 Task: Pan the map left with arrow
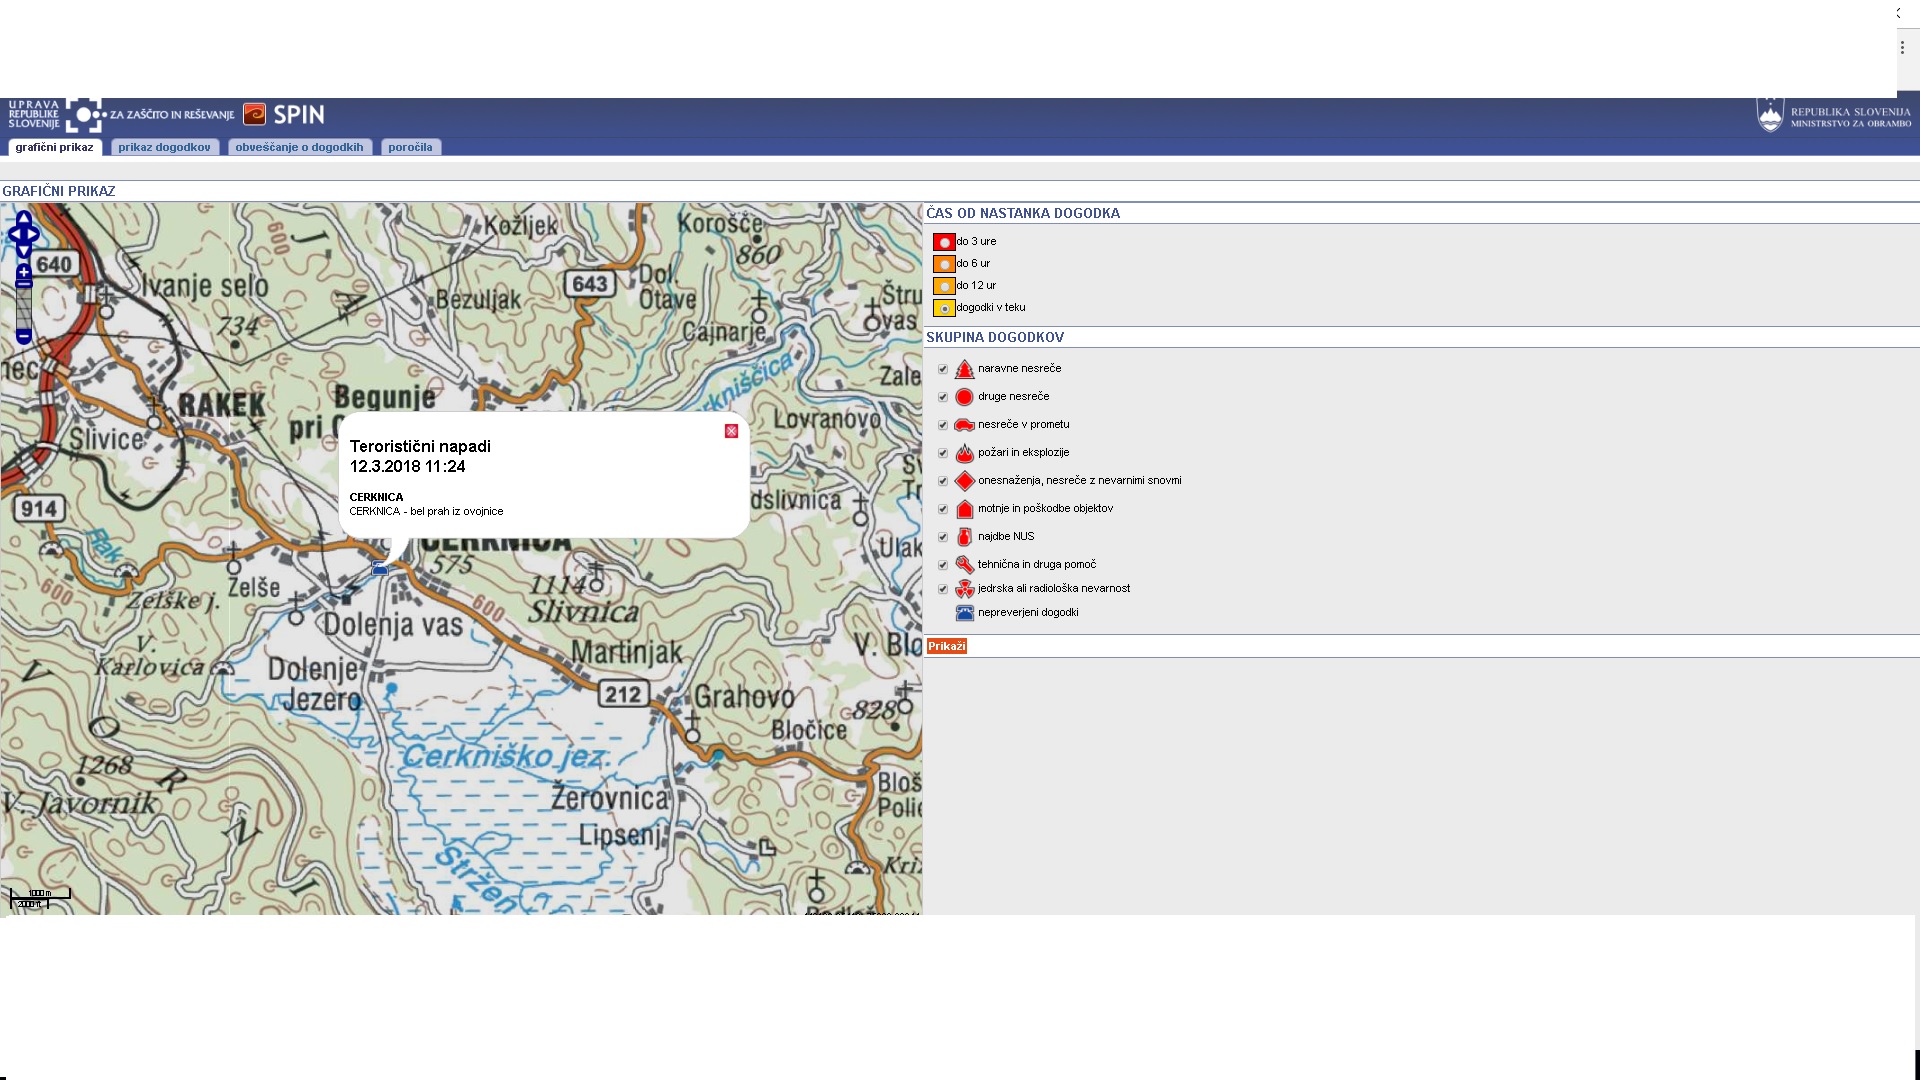pyautogui.click(x=13, y=235)
